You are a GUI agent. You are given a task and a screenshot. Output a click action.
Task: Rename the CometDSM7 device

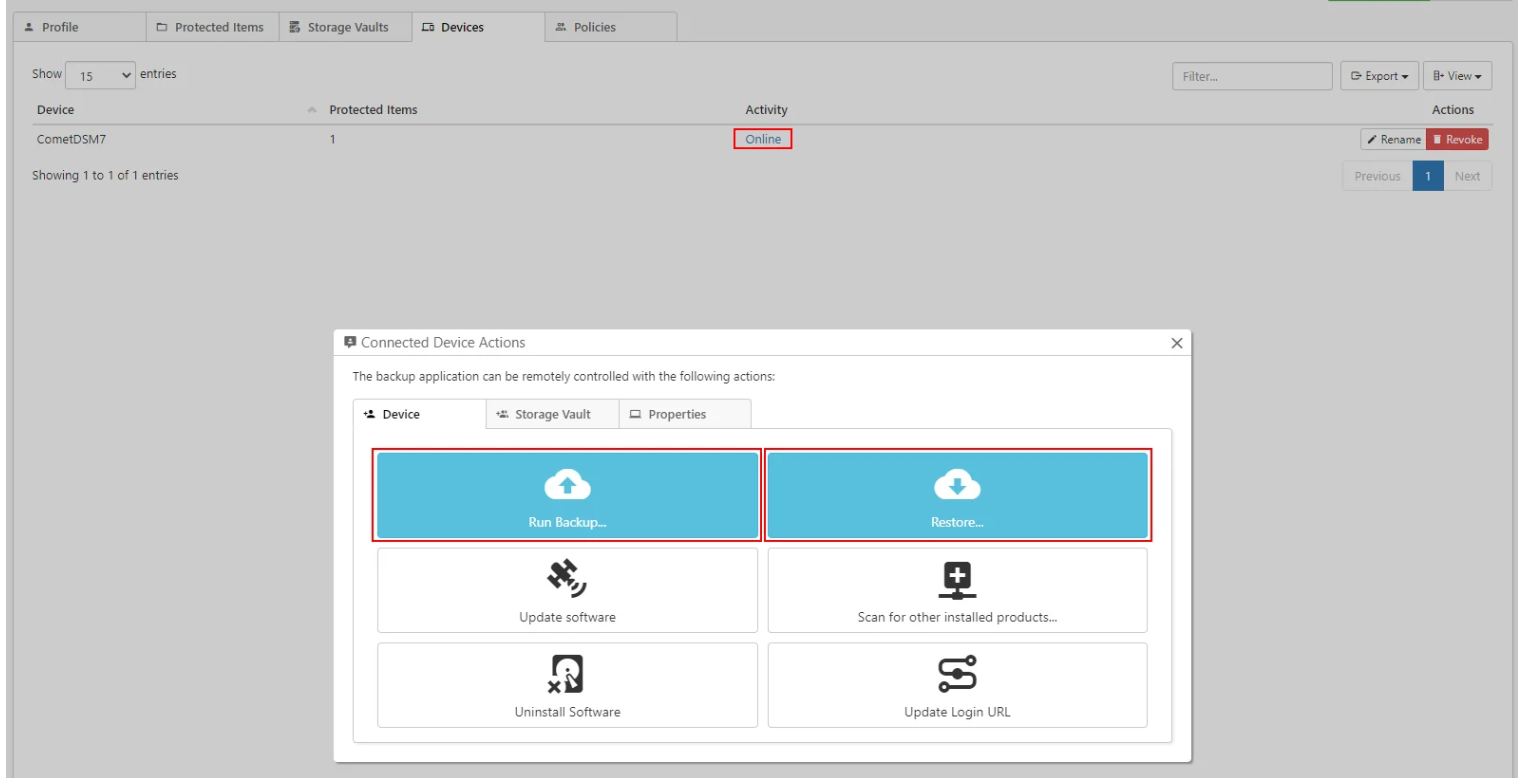point(1392,140)
